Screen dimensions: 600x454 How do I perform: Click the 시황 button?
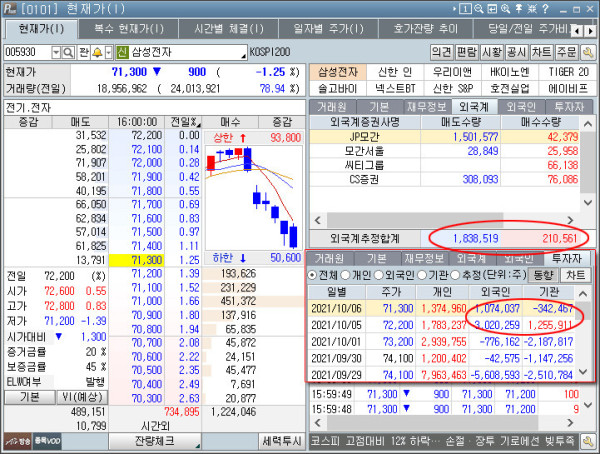pyautogui.click(x=492, y=52)
